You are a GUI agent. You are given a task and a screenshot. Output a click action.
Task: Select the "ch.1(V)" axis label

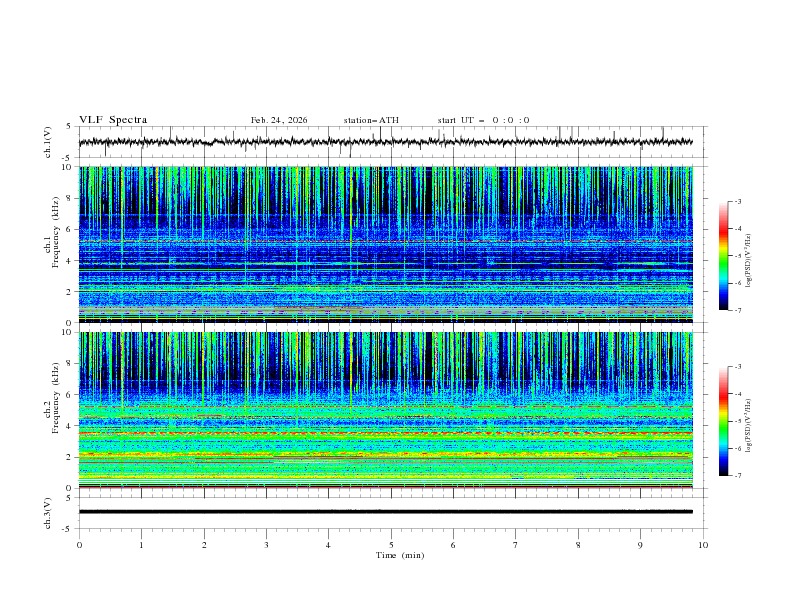click(48, 142)
